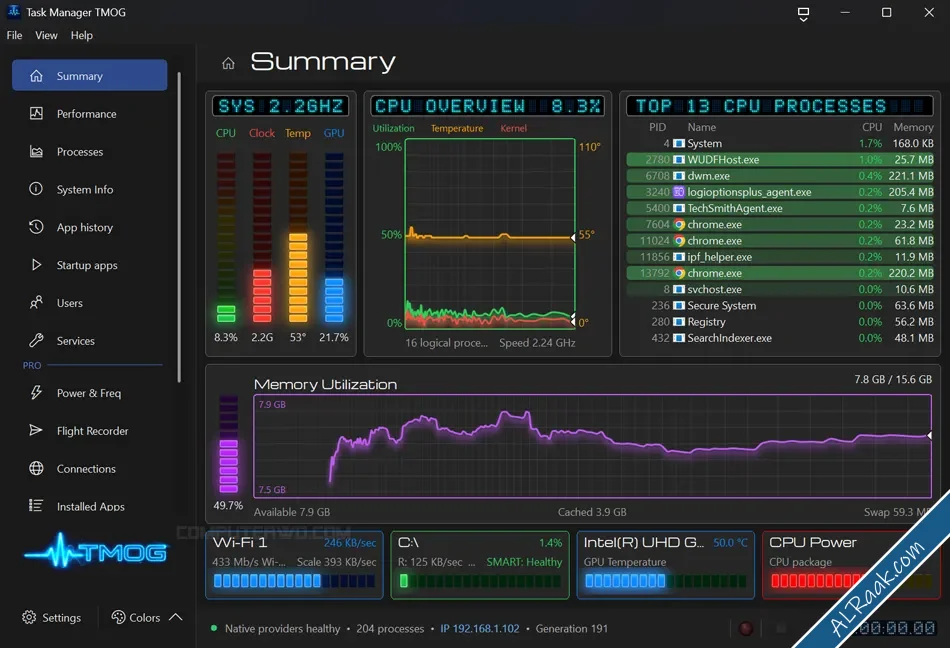
Task: Open the Users sidebar icon
Action: click(x=36, y=302)
